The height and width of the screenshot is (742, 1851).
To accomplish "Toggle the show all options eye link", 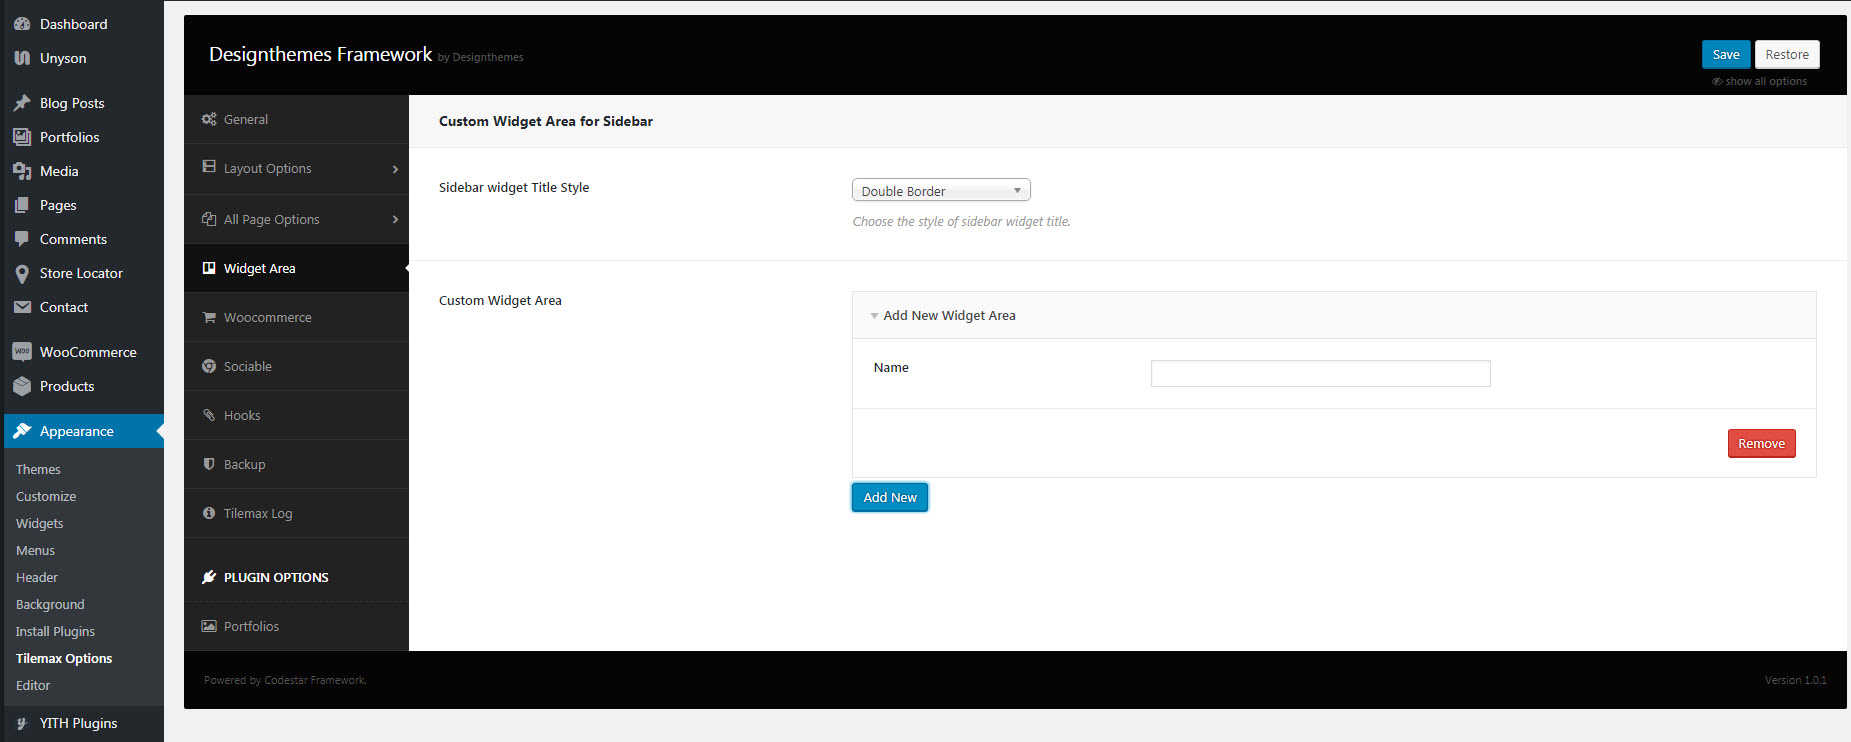I will 1759,82.
